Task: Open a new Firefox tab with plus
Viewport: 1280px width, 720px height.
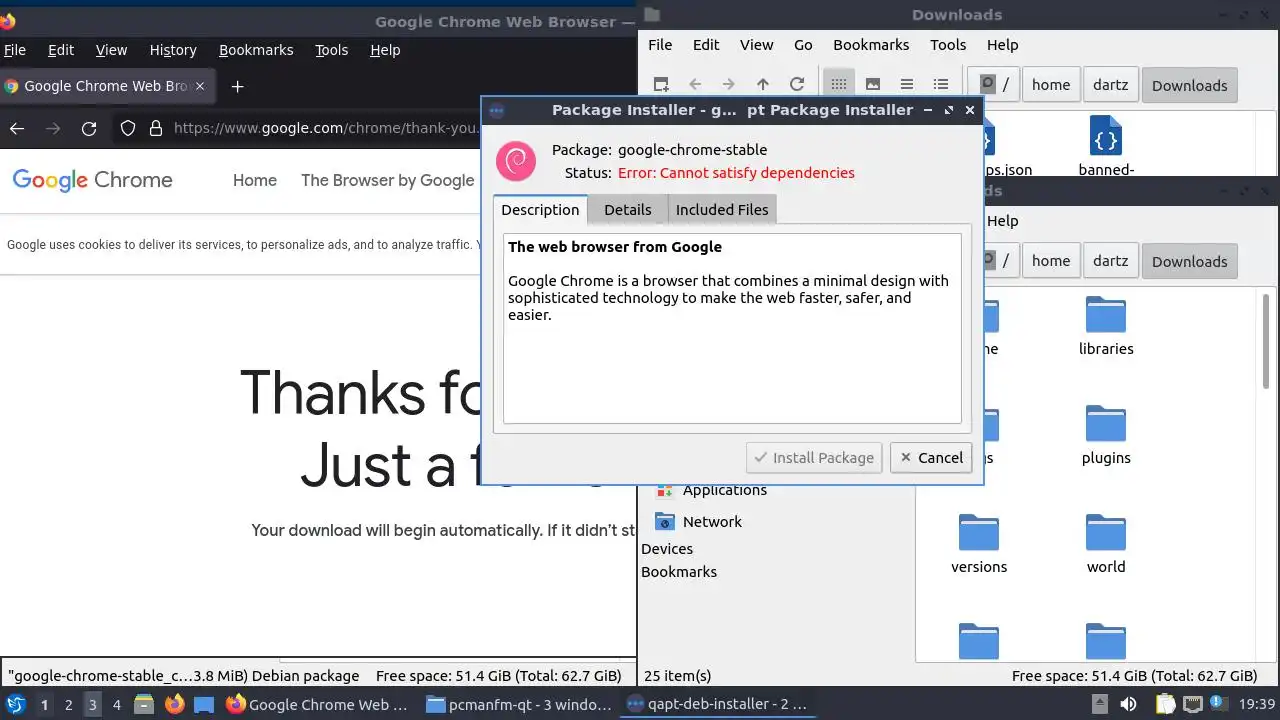Action: (237, 86)
